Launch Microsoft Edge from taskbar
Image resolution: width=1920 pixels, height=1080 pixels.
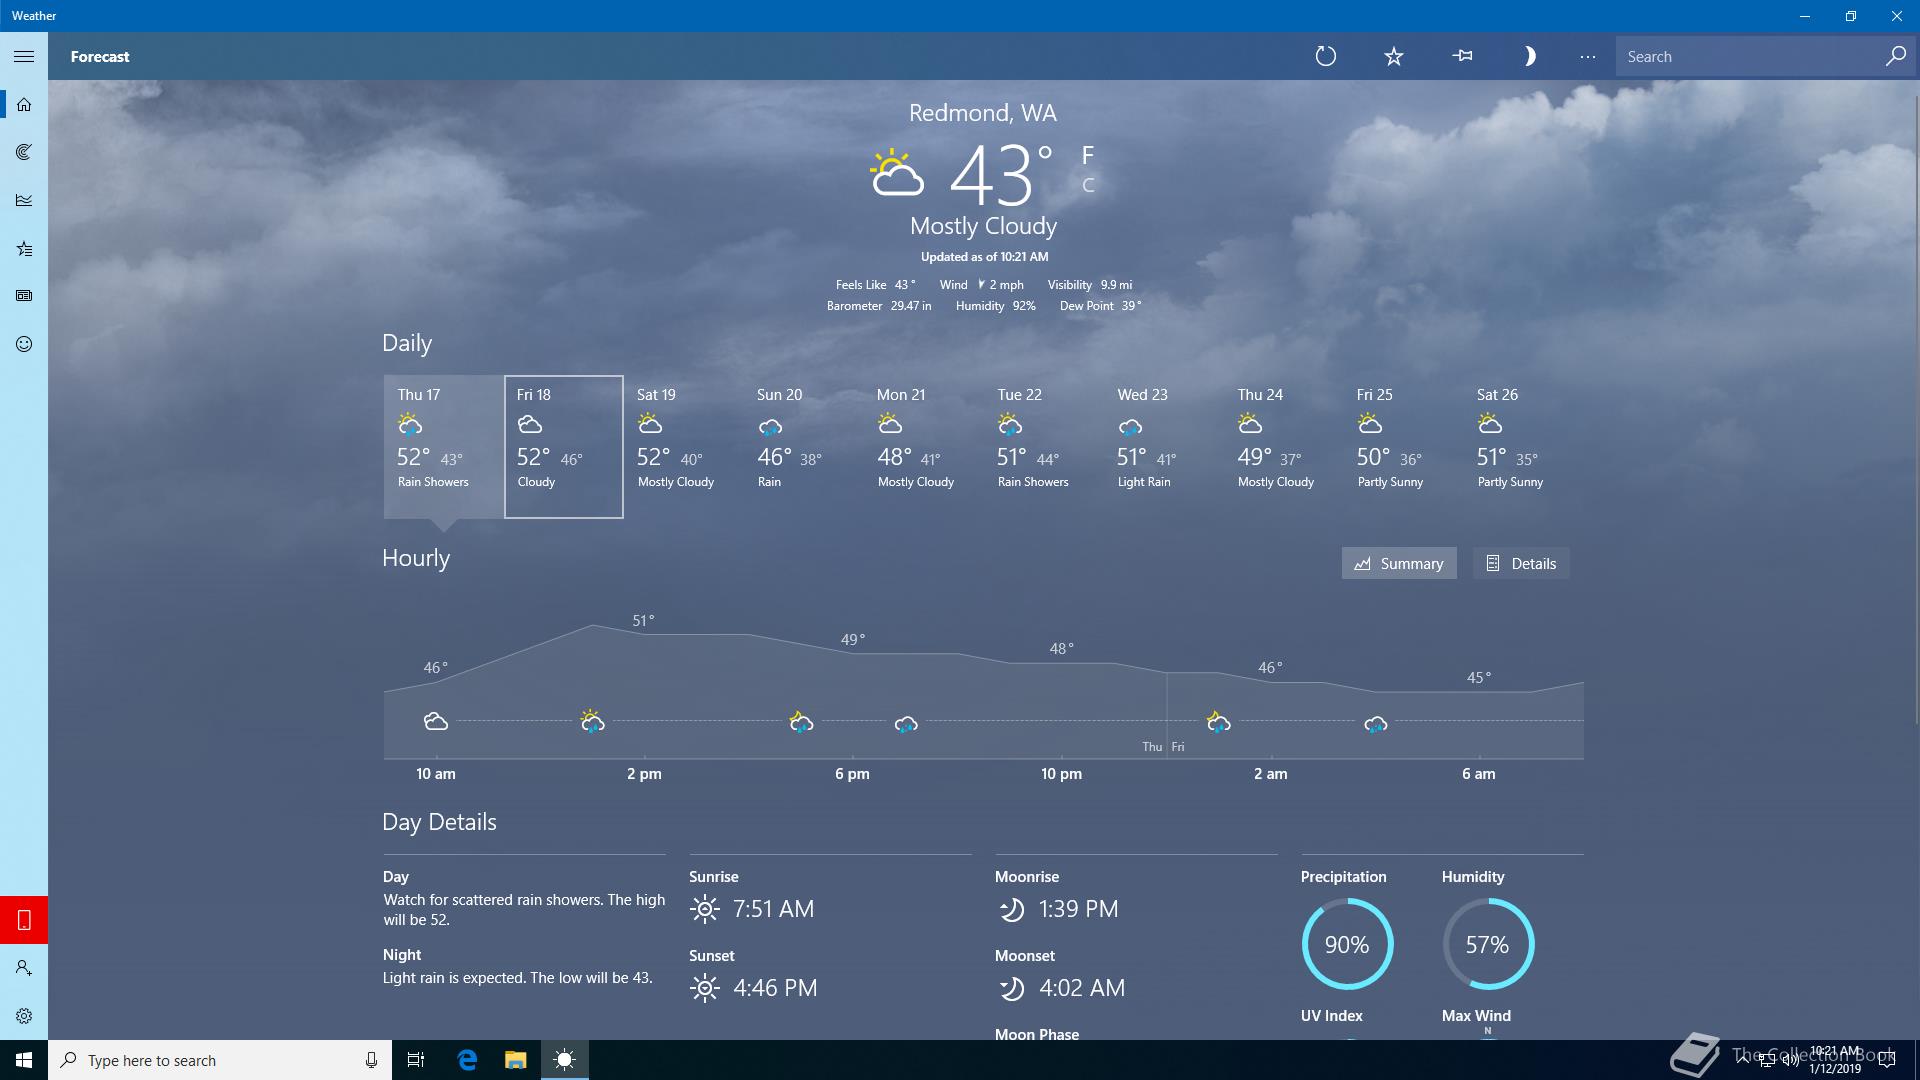pos(467,1060)
